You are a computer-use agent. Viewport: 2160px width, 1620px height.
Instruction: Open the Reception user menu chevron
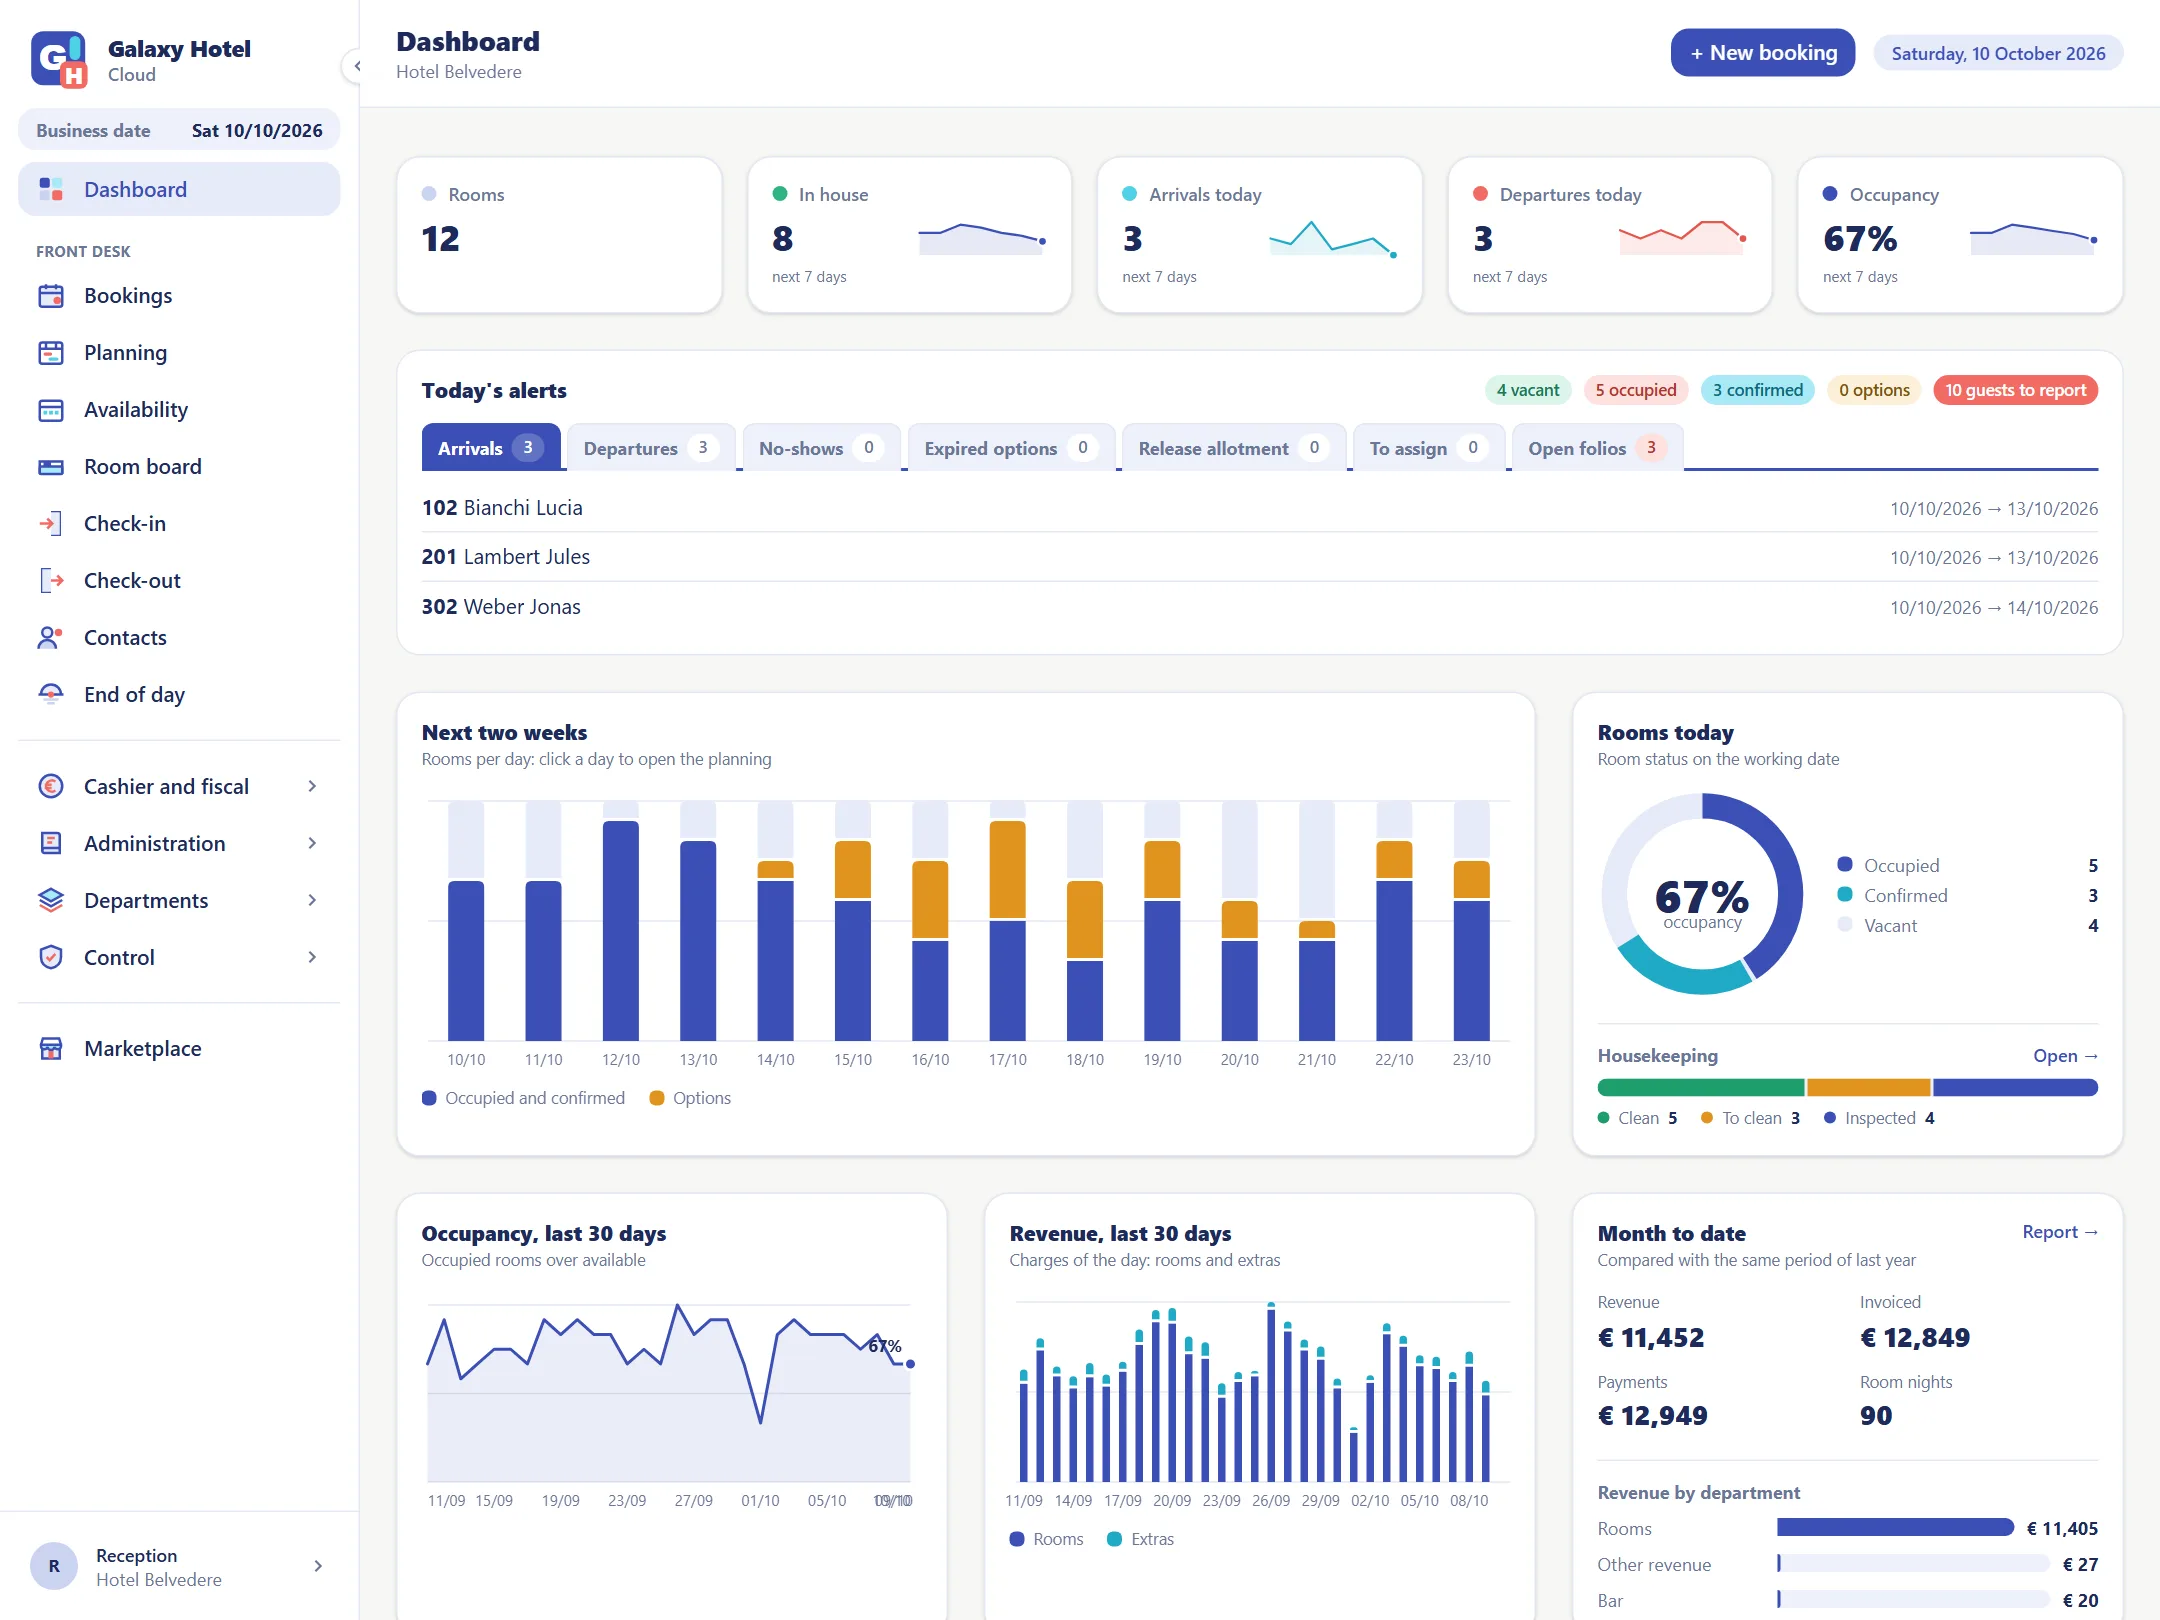click(318, 1566)
